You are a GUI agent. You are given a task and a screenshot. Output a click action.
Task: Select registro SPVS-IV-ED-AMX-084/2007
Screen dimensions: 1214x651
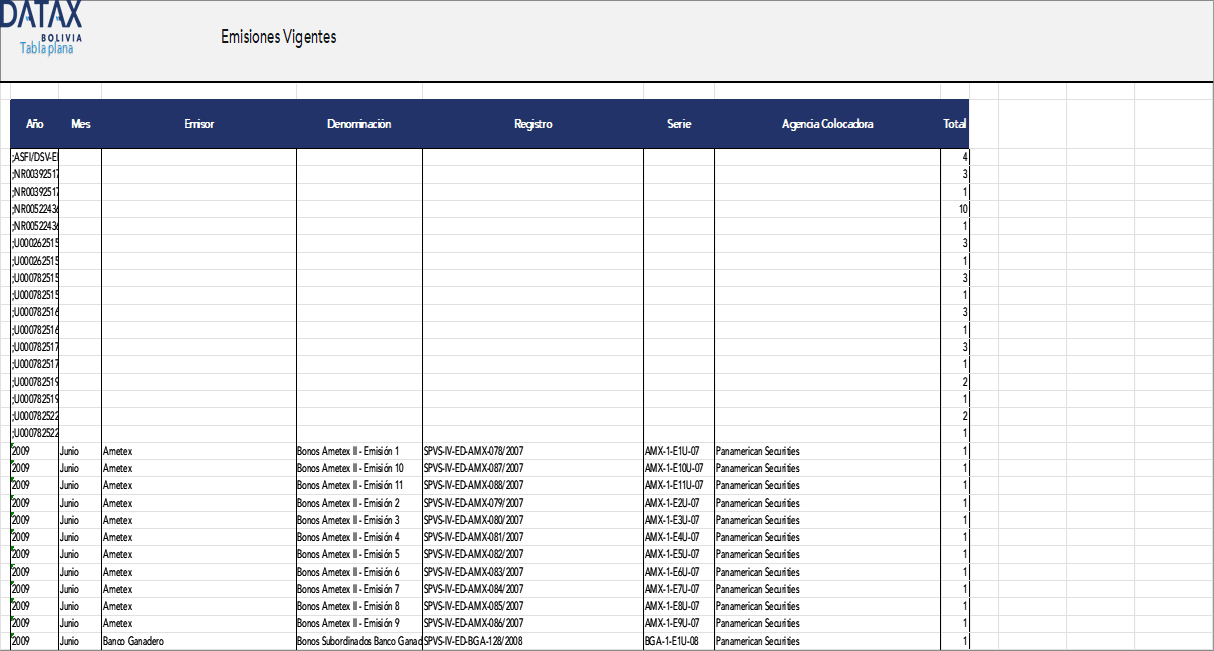tap(533, 589)
